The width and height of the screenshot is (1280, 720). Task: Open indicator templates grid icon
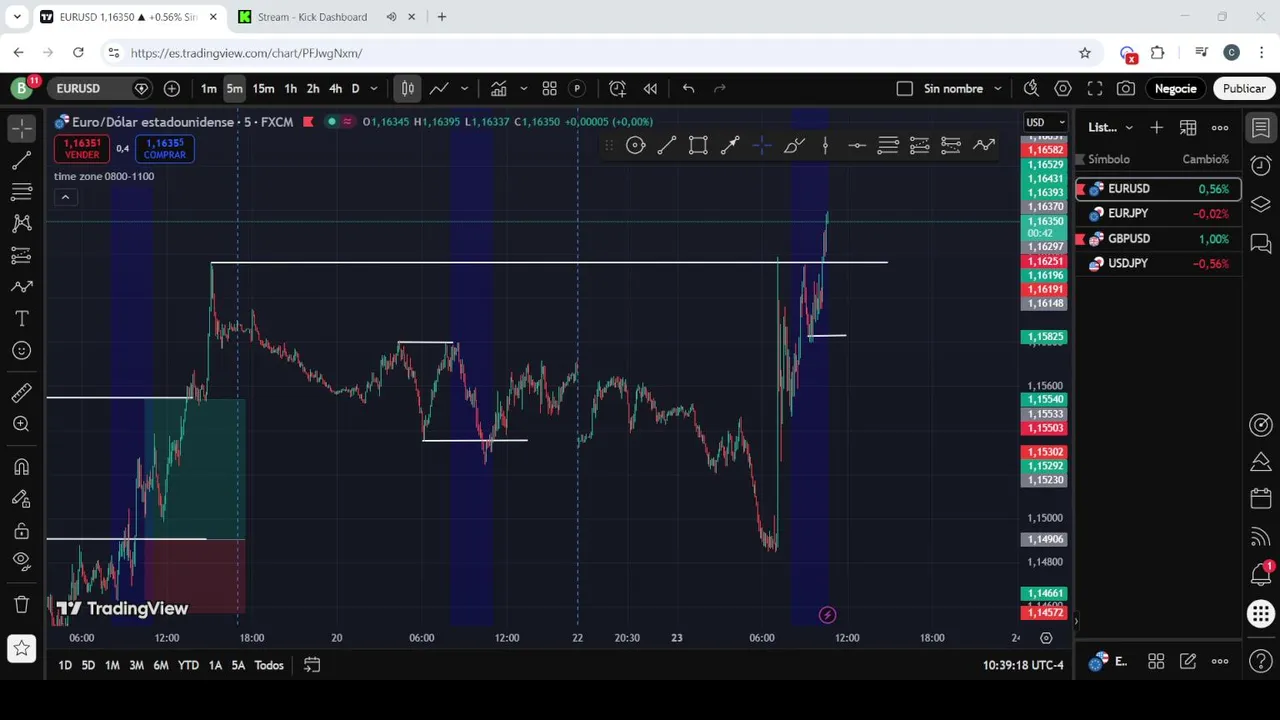point(549,89)
